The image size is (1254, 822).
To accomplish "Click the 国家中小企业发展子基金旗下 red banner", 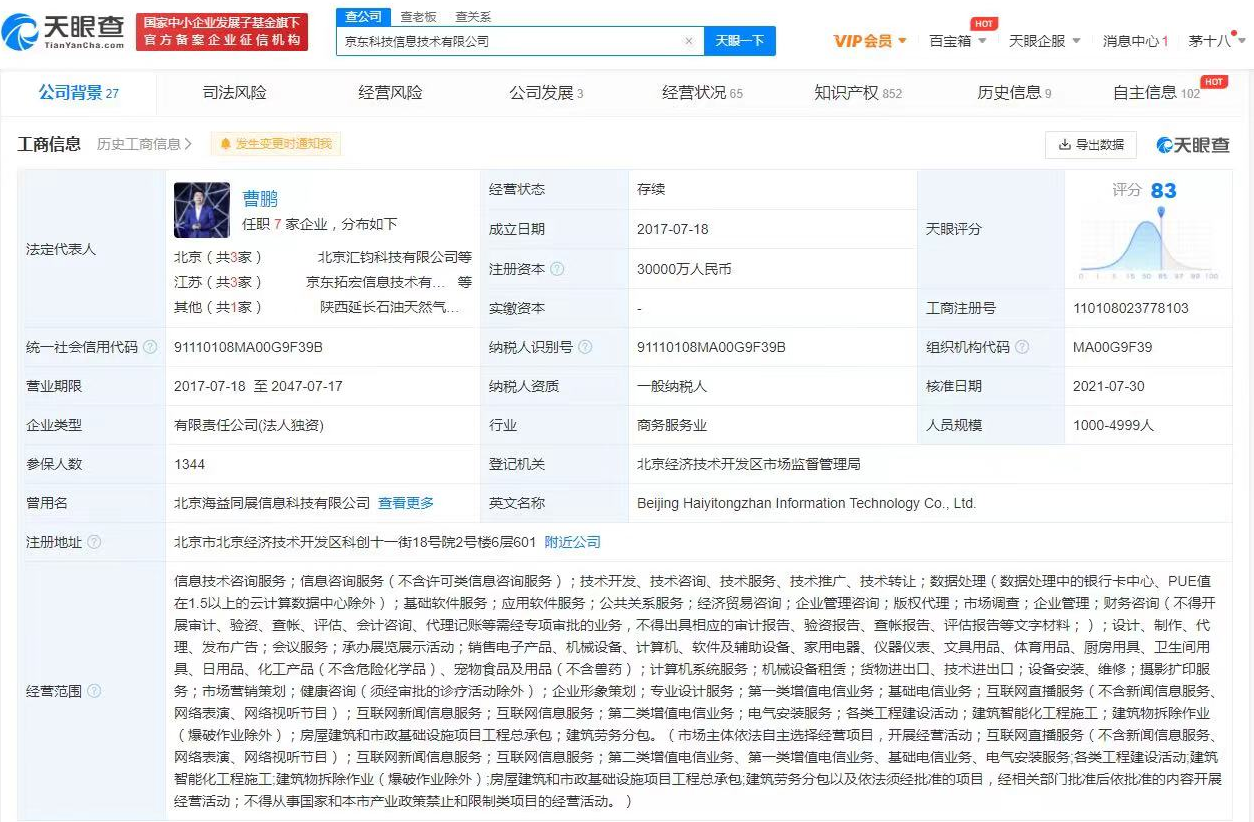I will click(x=222, y=32).
